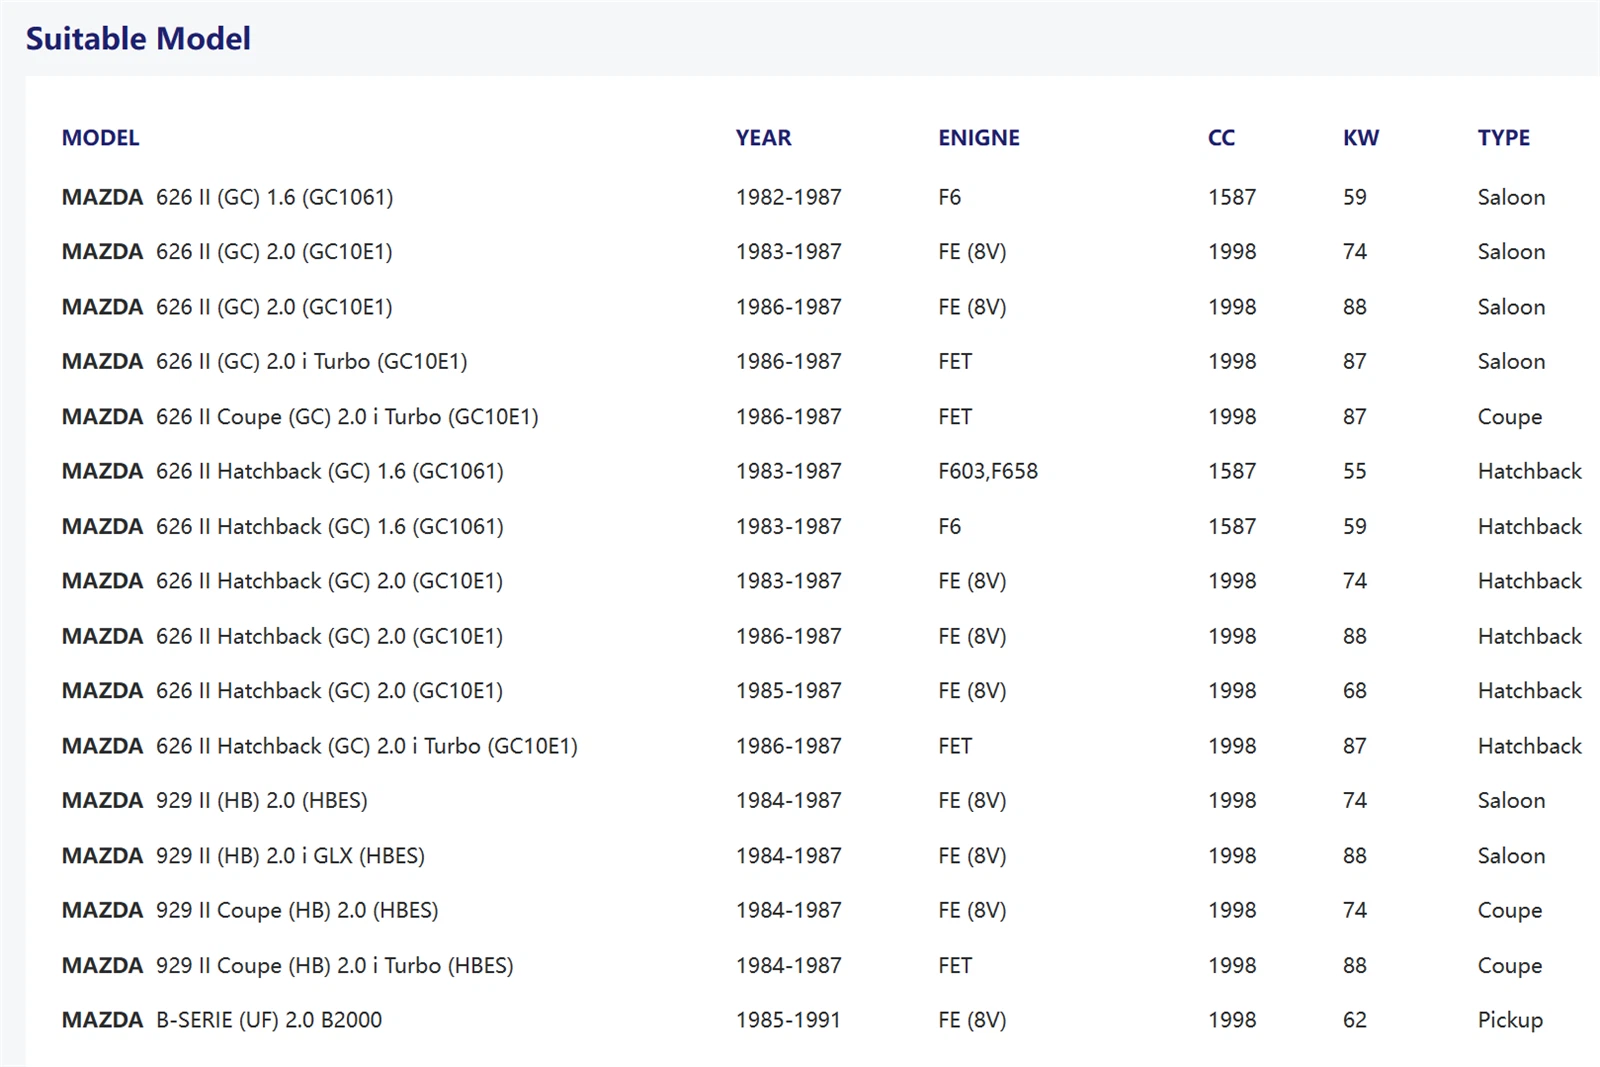
Task: Select the YEAR column header
Action: click(763, 138)
